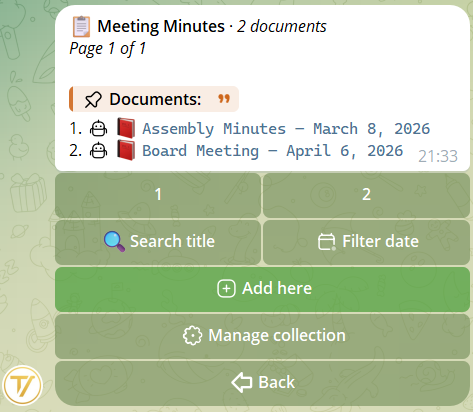Open Board Meeting – April 6, 2026
Viewport: 473px width, 412px height.
click(x=272, y=151)
